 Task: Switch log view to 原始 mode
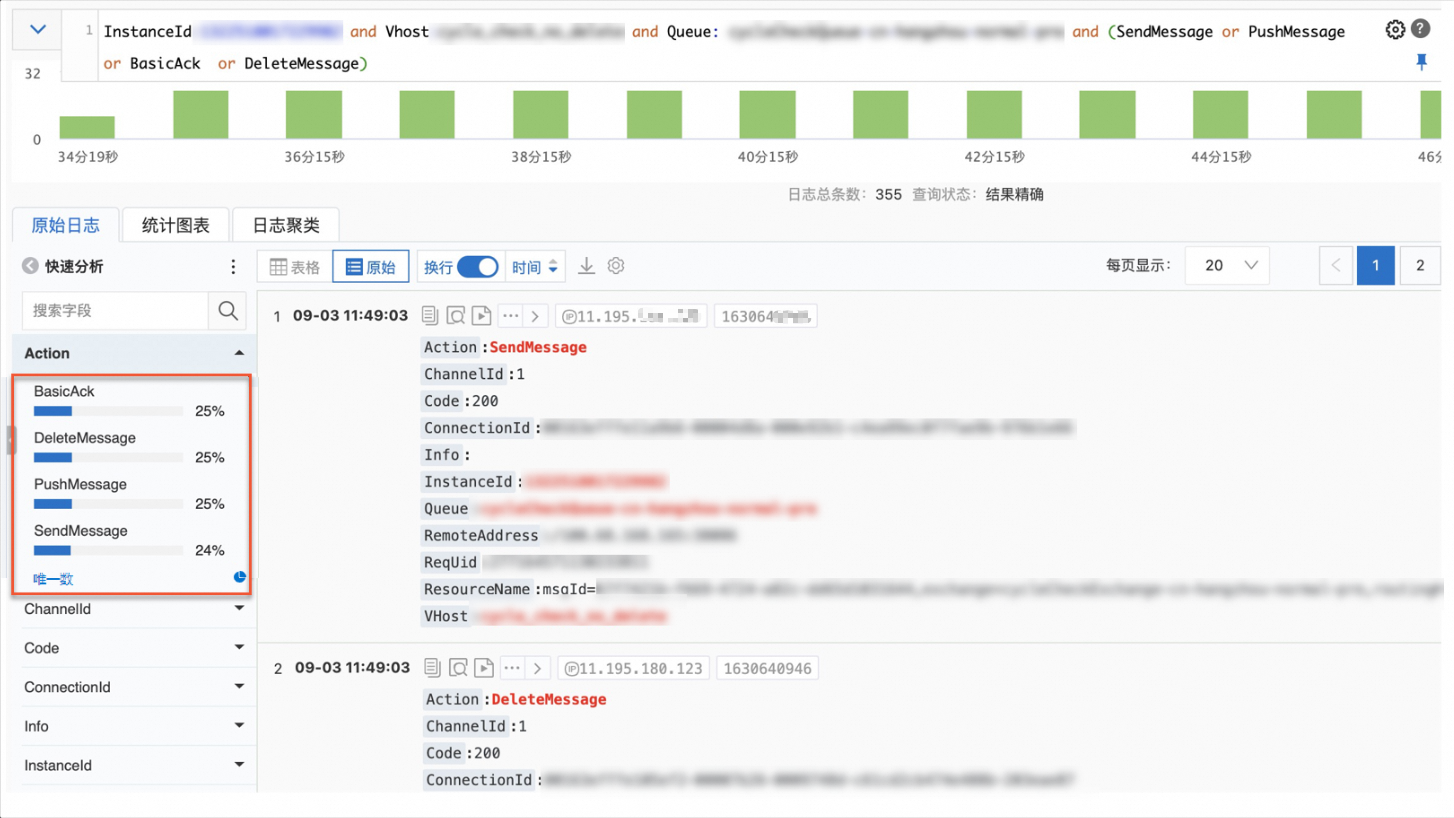(370, 267)
